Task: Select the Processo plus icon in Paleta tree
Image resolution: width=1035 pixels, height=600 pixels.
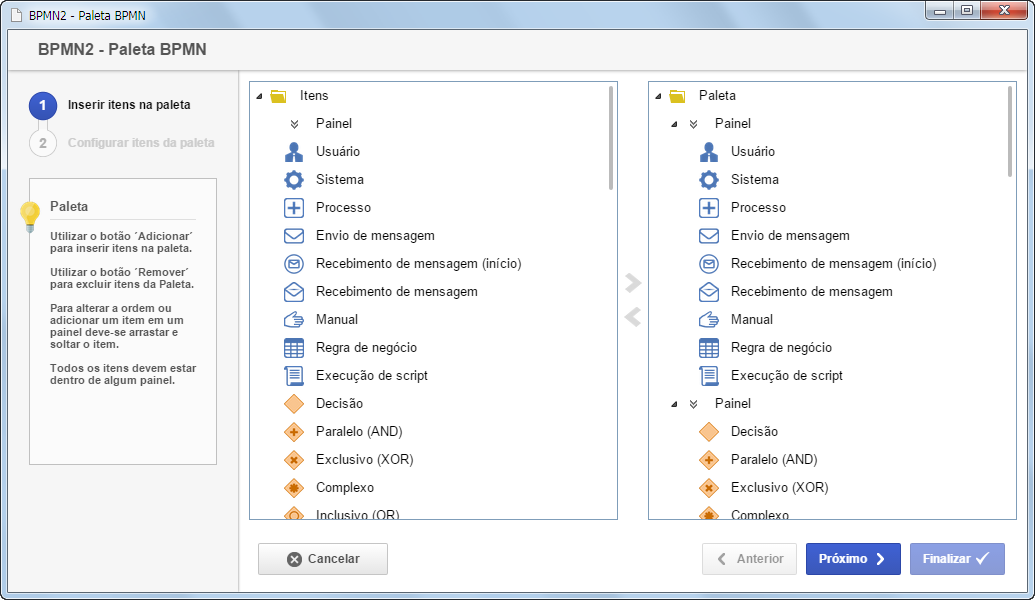Action: coord(709,207)
